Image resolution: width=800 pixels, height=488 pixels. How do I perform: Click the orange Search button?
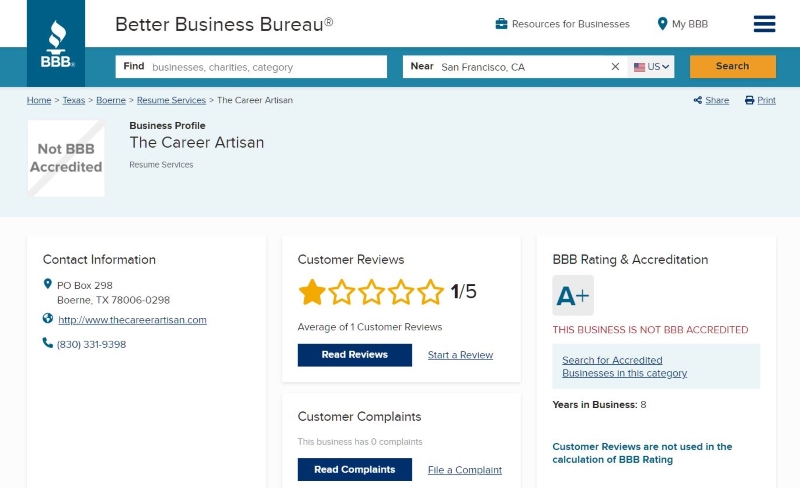(x=733, y=66)
